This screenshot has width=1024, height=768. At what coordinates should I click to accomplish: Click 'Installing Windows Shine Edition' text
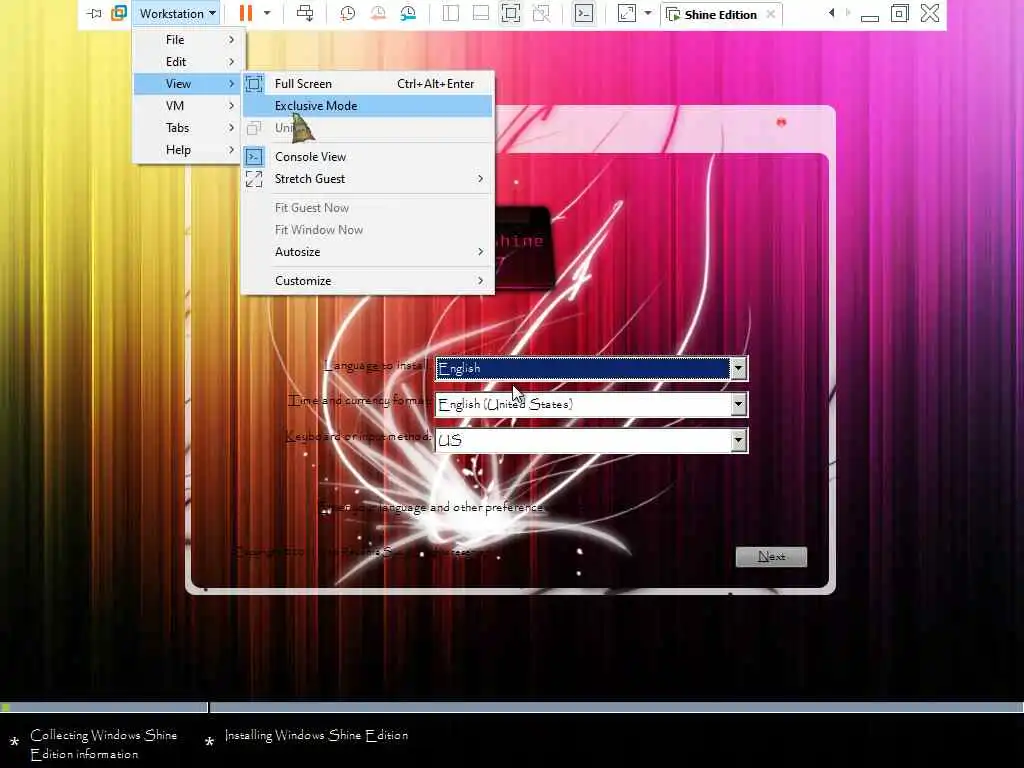coord(316,735)
